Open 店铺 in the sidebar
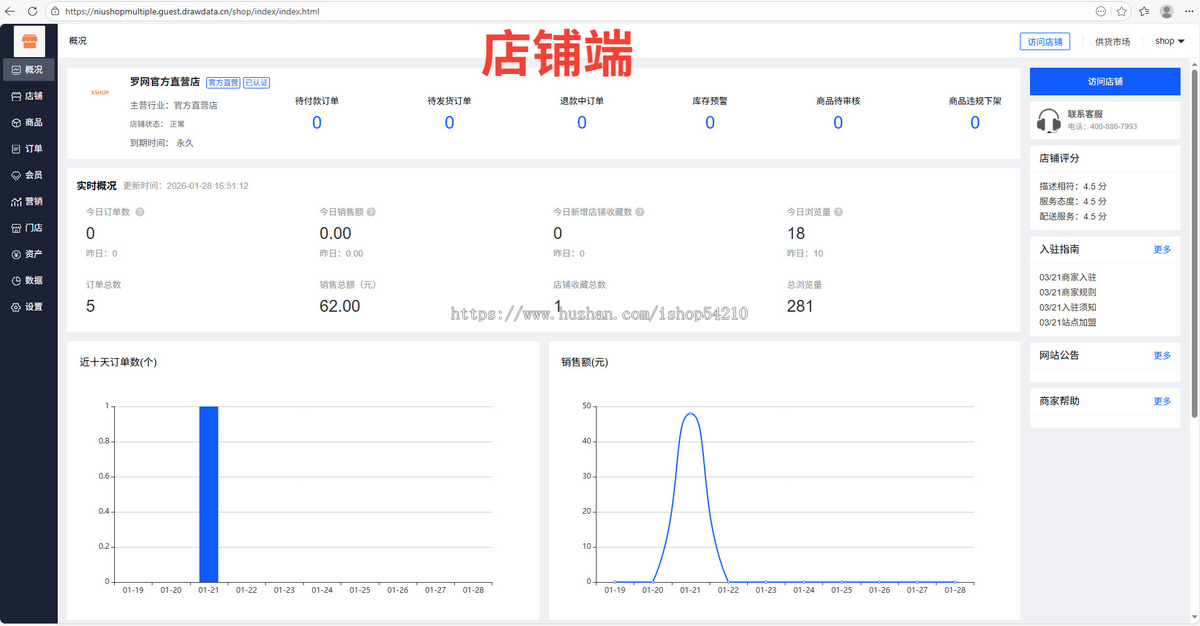The height and width of the screenshot is (626, 1200). click(x=28, y=96)
